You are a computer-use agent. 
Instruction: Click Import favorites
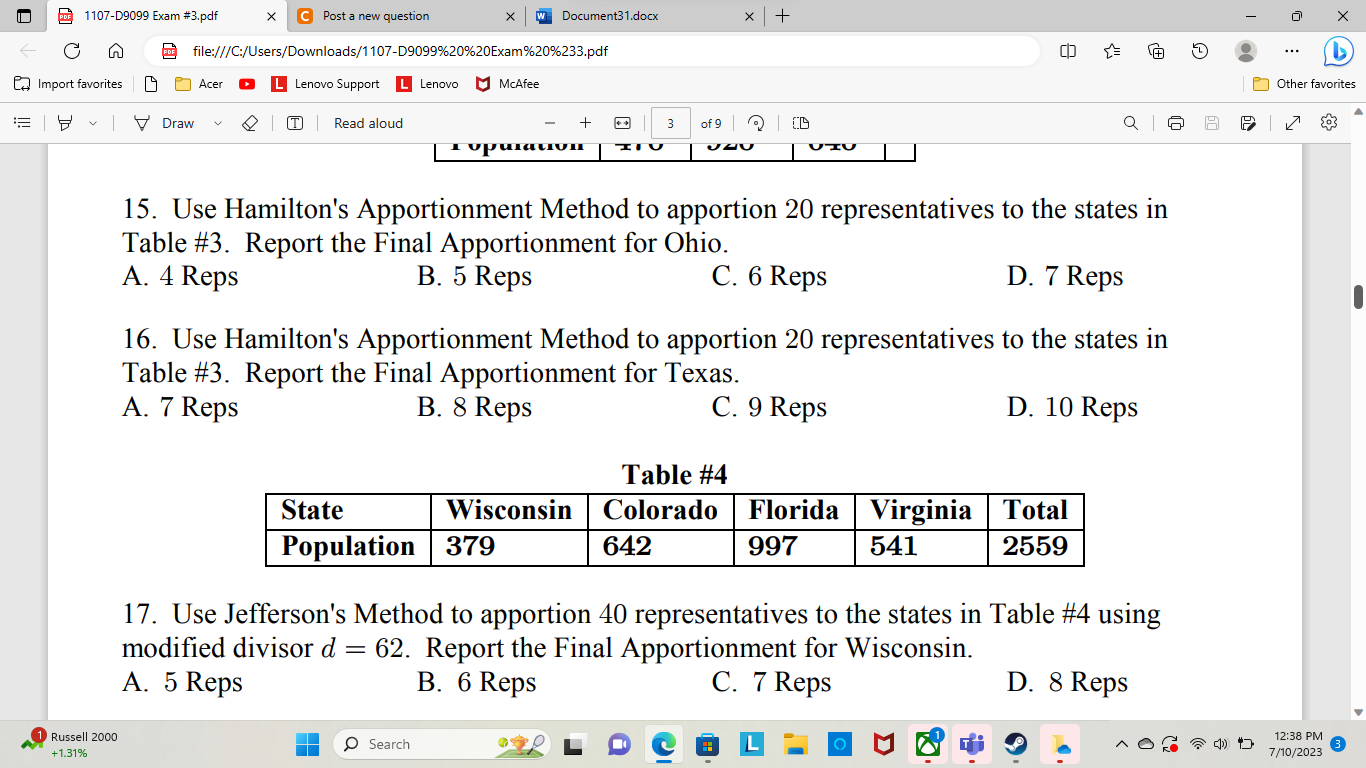[x=69, y=84]
